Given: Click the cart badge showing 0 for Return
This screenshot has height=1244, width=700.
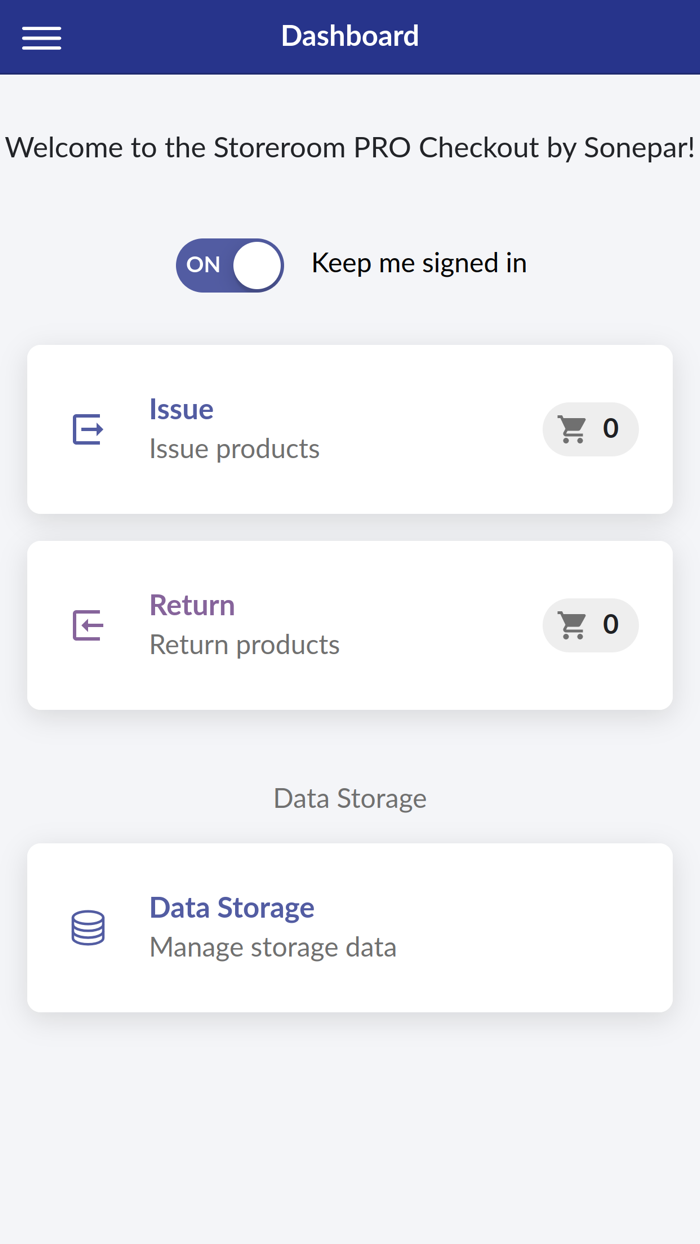Looking at the screenshot, I should [x=590, y=624].
